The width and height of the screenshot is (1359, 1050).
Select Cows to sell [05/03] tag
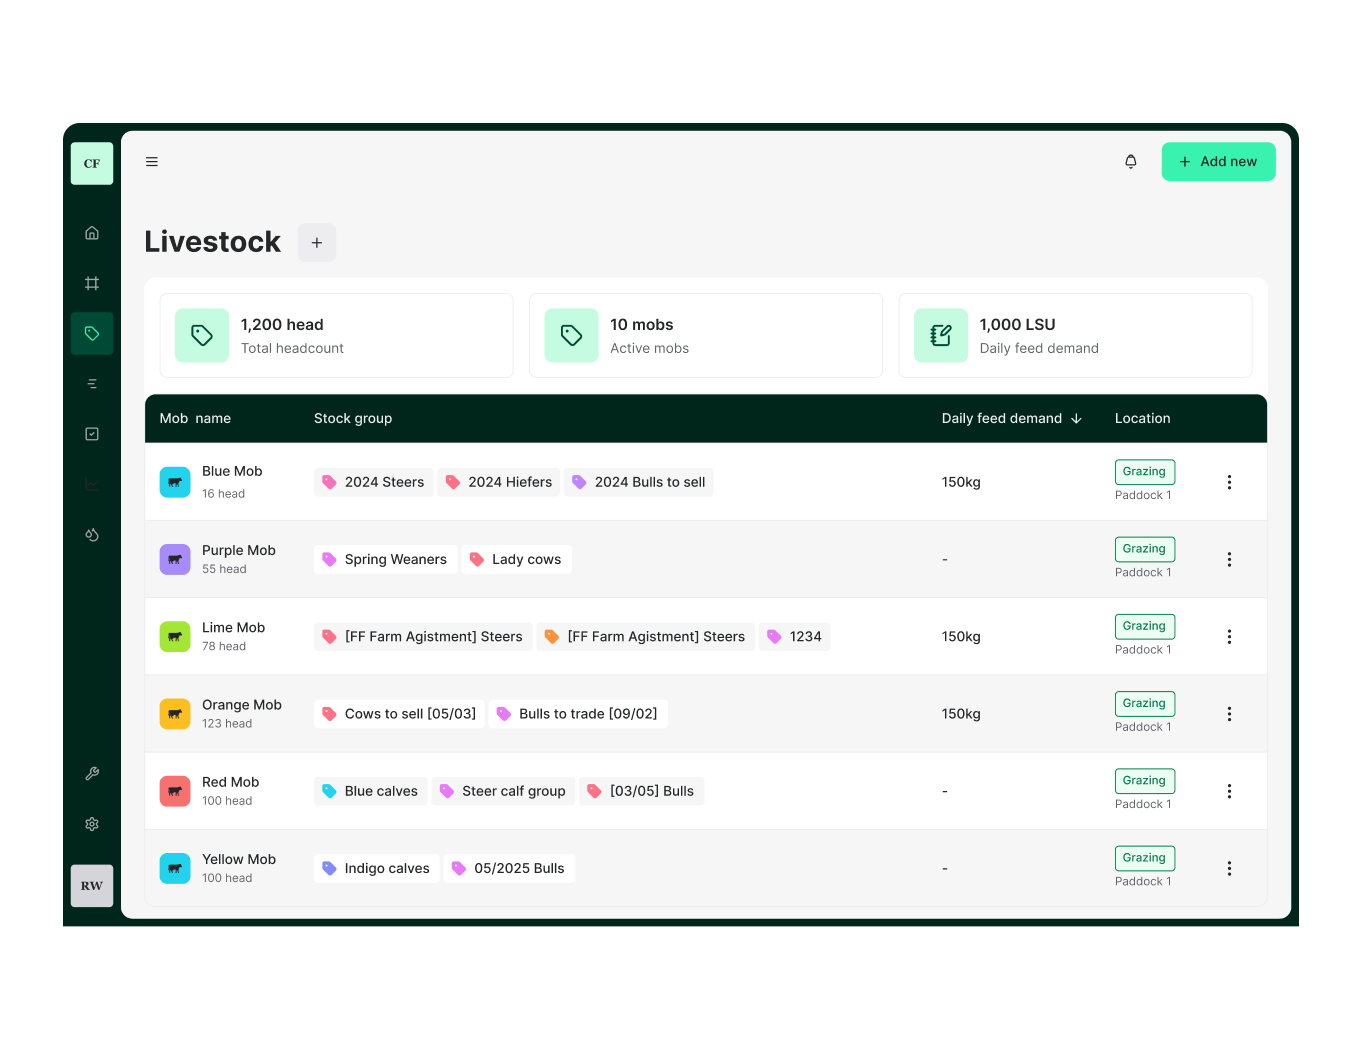pyautogui.click(x=399, y=714)
